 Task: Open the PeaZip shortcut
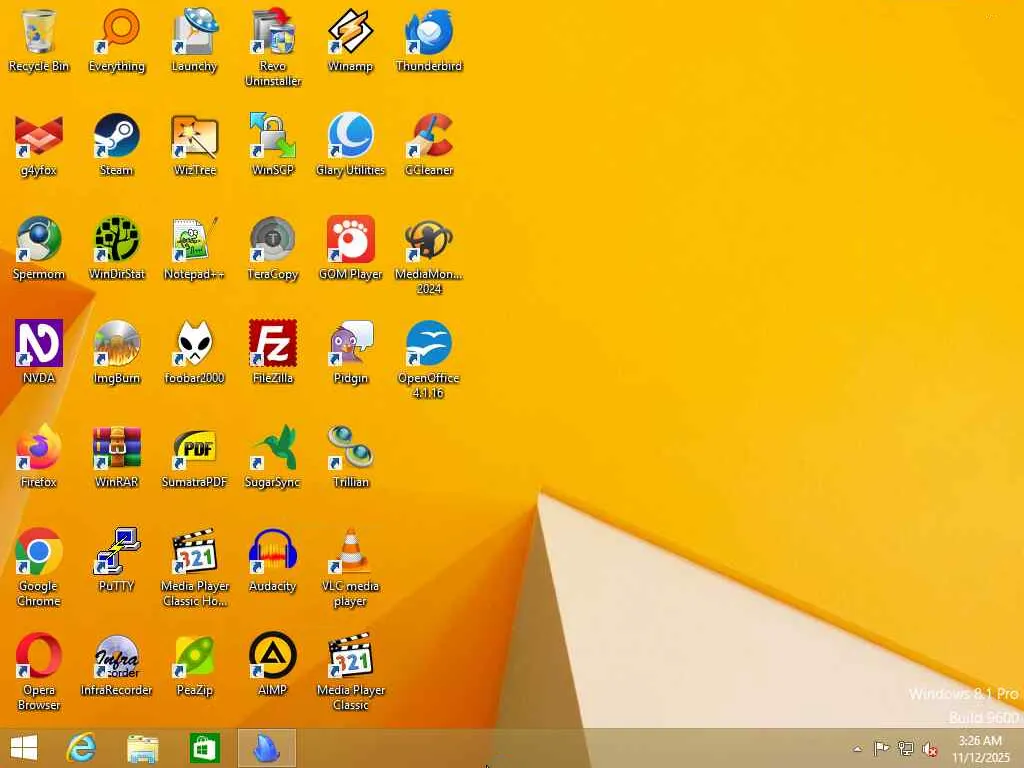(x=195, y=664)
